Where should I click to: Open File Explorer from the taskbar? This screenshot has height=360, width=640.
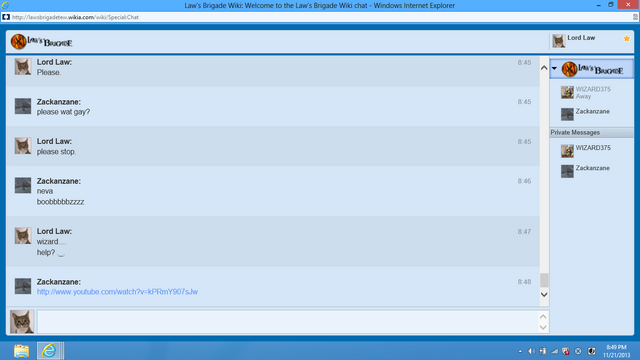pos(21,351)
